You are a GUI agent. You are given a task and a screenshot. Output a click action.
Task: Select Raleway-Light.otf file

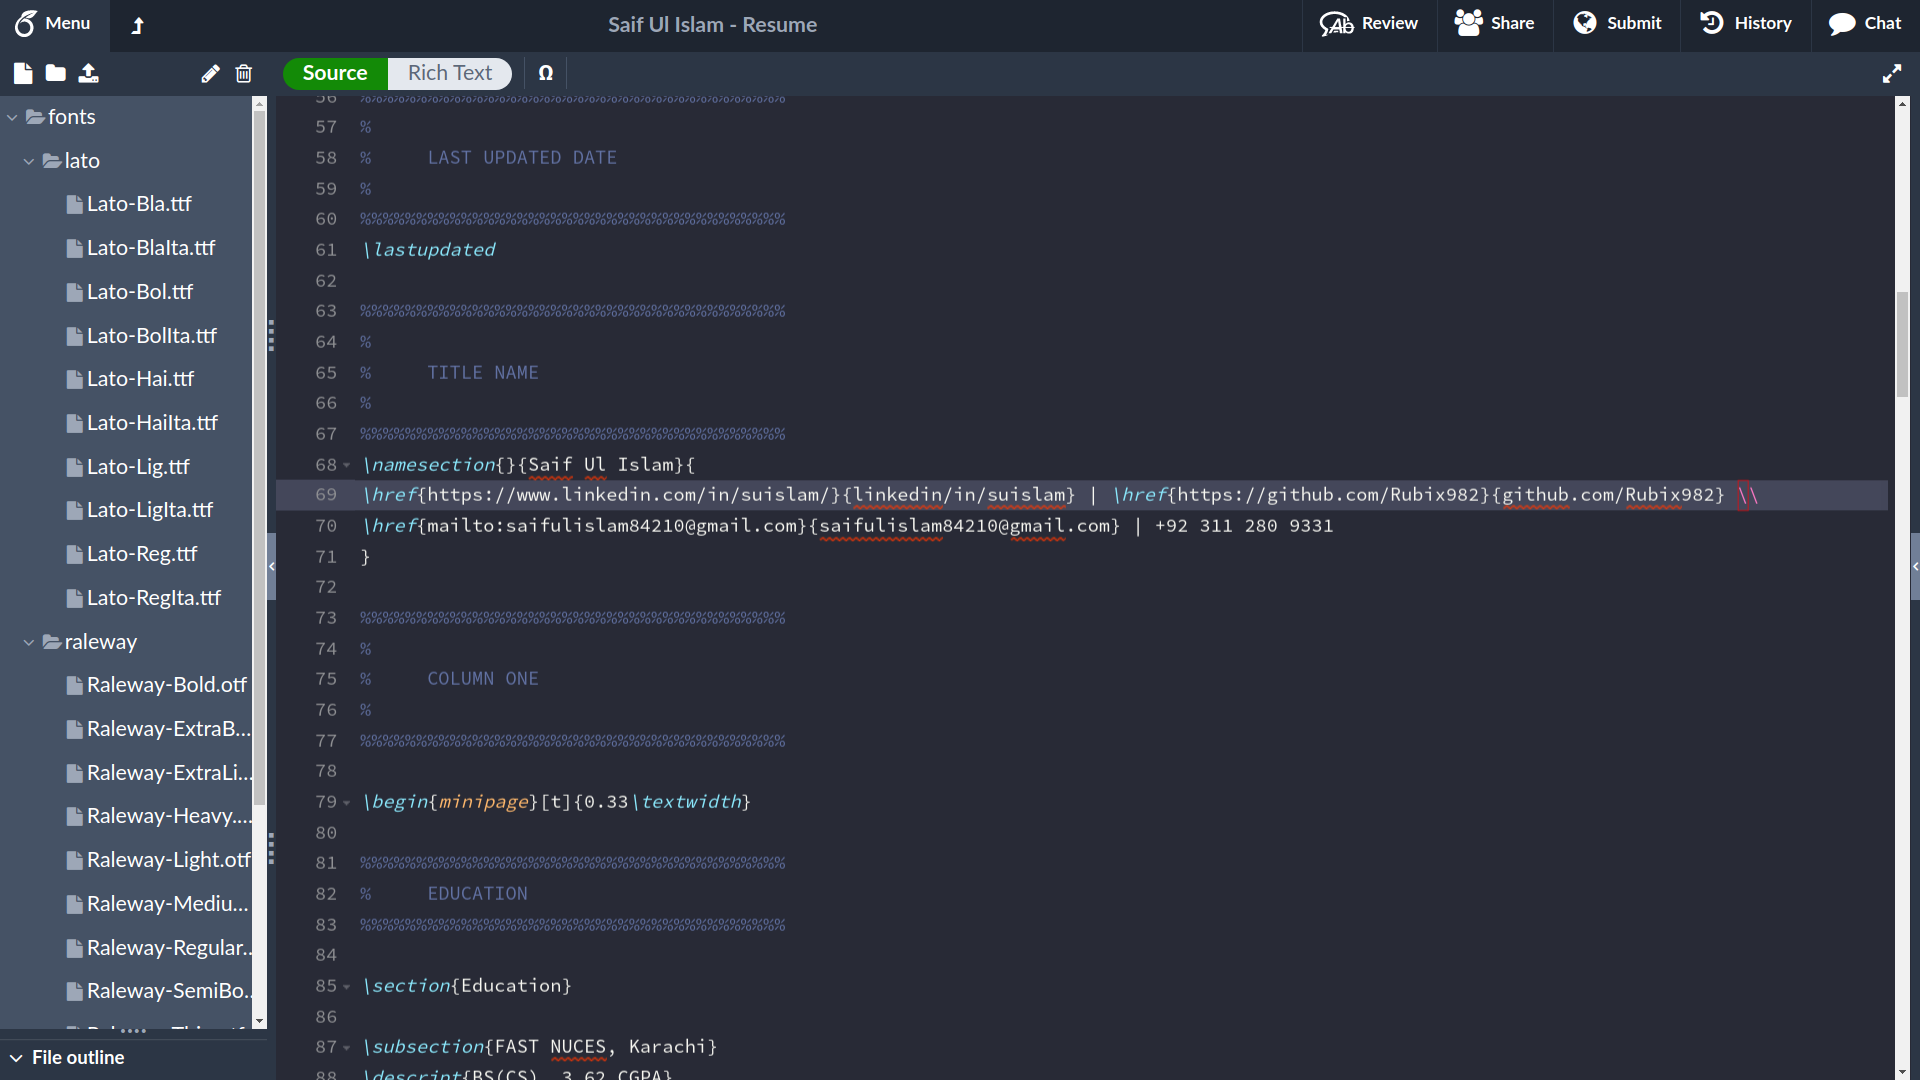(168, 860)
